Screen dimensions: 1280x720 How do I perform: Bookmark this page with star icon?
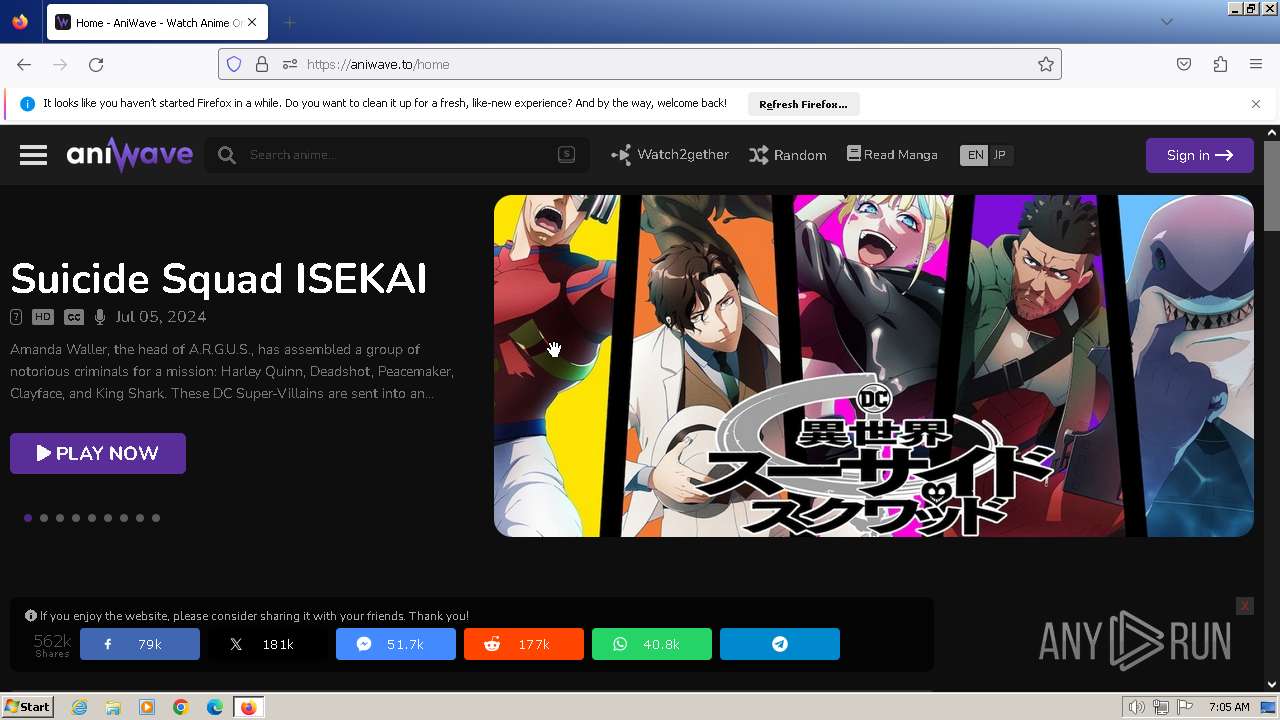tap(1046, 64)
